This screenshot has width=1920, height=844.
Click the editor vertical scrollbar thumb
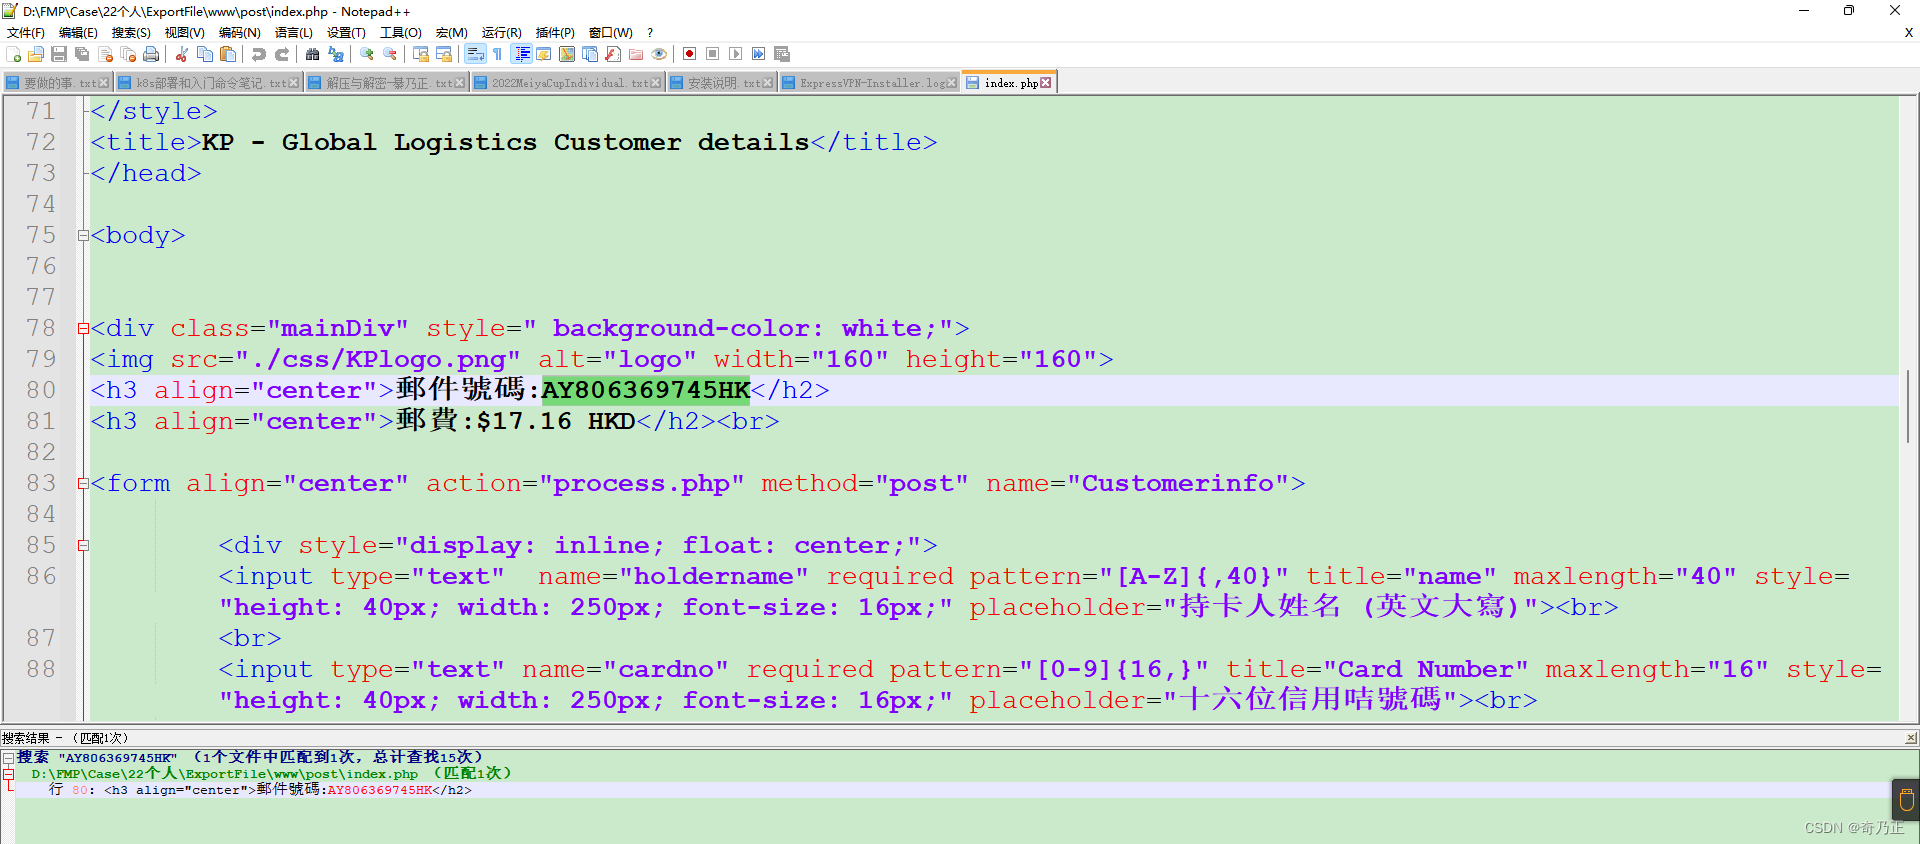click(1908, 406)
